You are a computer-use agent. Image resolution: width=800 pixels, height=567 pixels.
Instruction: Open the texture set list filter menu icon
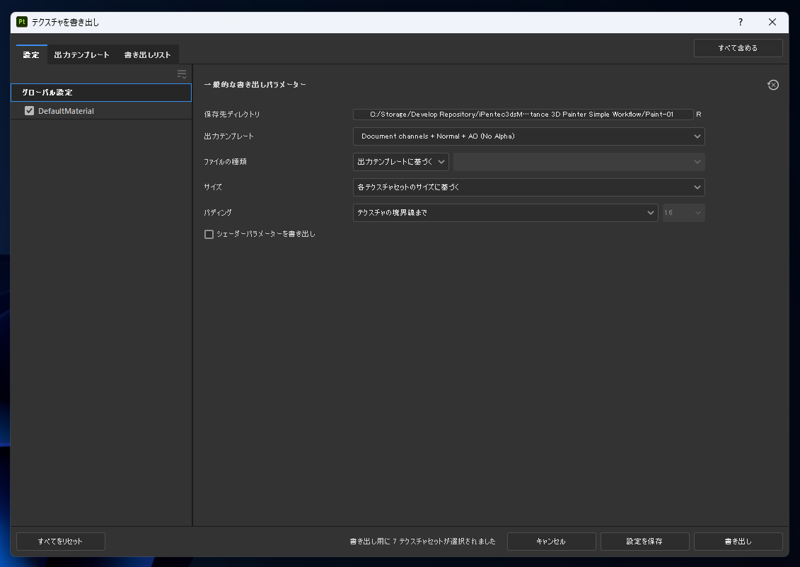coord(182,74)
